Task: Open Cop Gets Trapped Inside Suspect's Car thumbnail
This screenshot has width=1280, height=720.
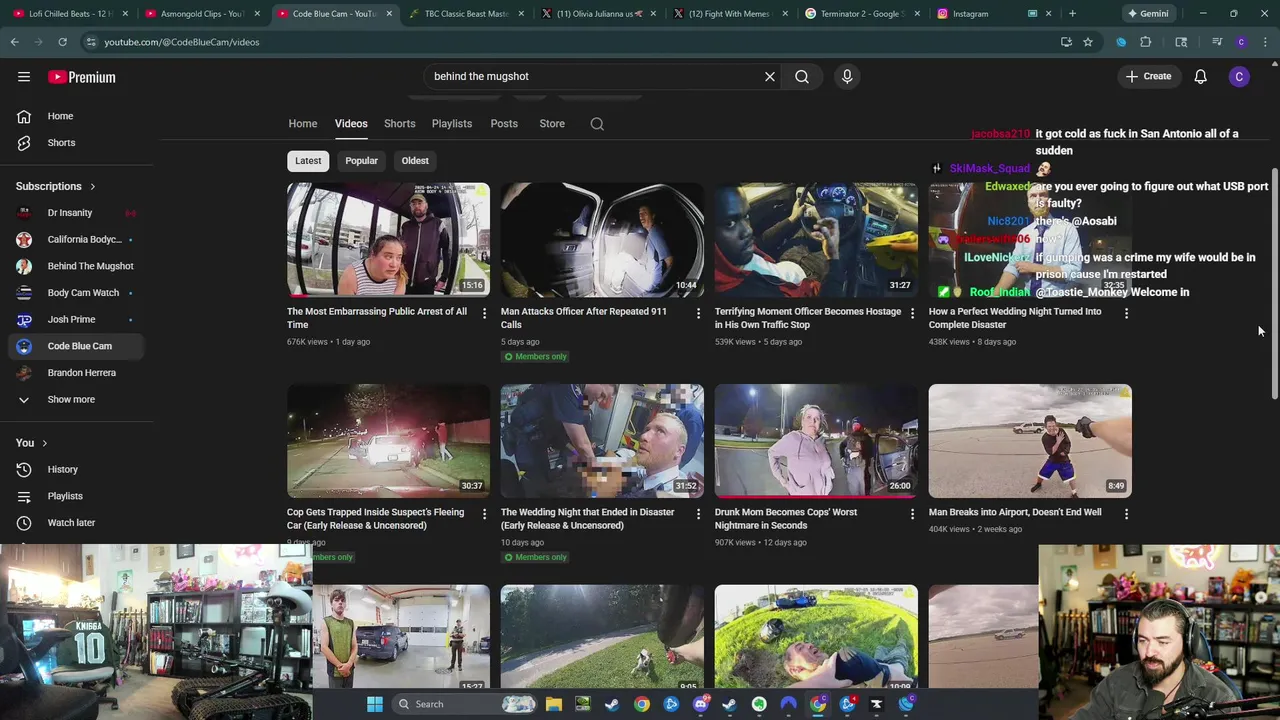Action: click(388, 441)
